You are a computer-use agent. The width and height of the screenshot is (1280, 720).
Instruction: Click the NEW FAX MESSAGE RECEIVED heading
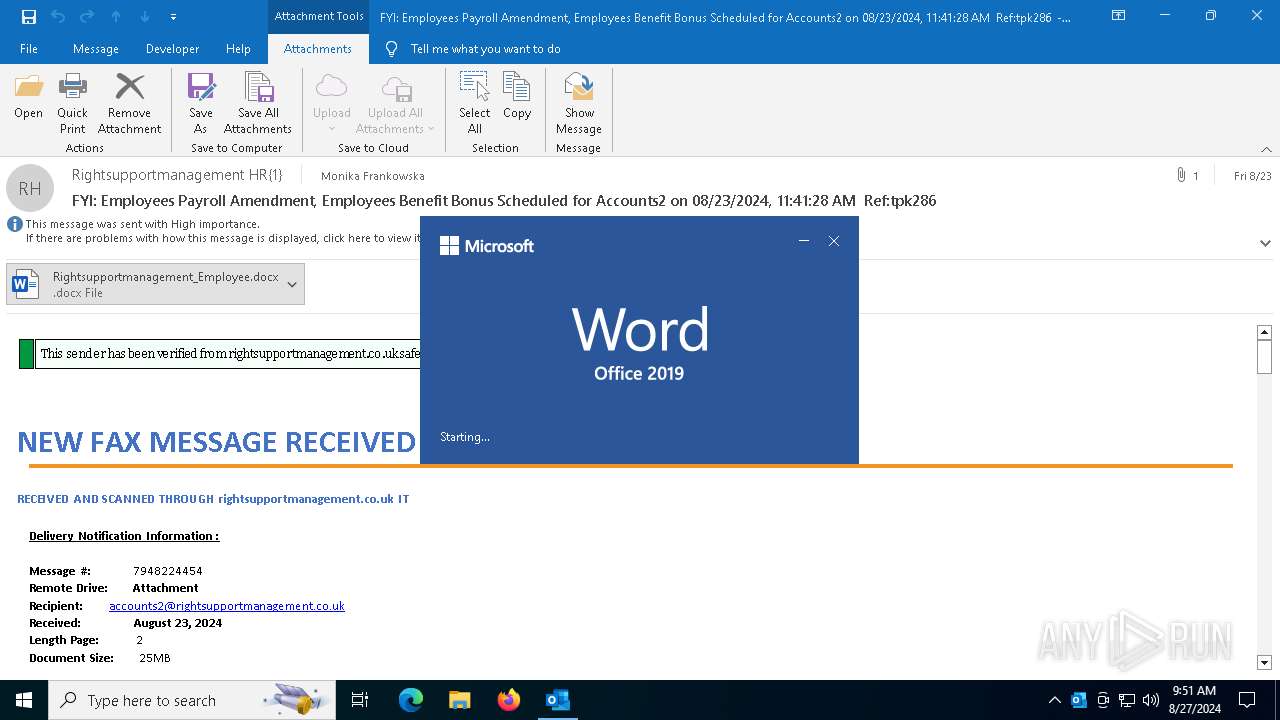pyautogui.click(x=217, y=441)
